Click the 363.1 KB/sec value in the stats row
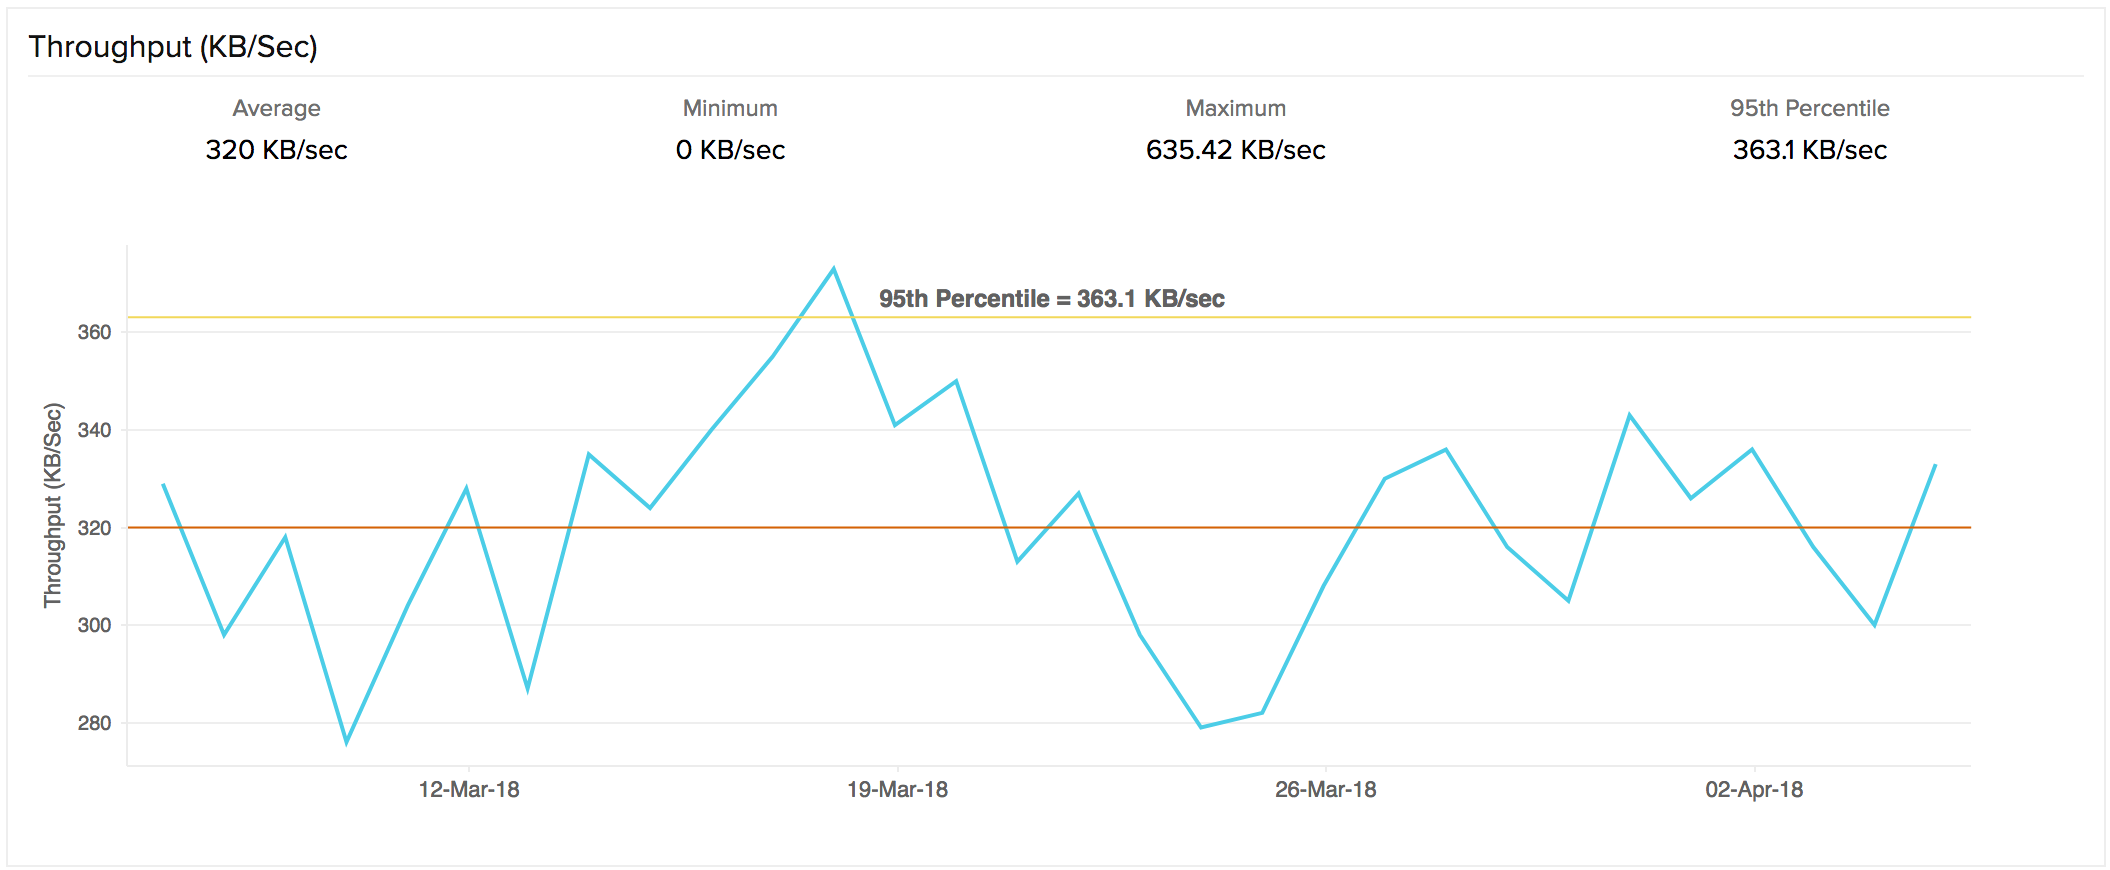 pyautogui.click(x=1809, y=150)
